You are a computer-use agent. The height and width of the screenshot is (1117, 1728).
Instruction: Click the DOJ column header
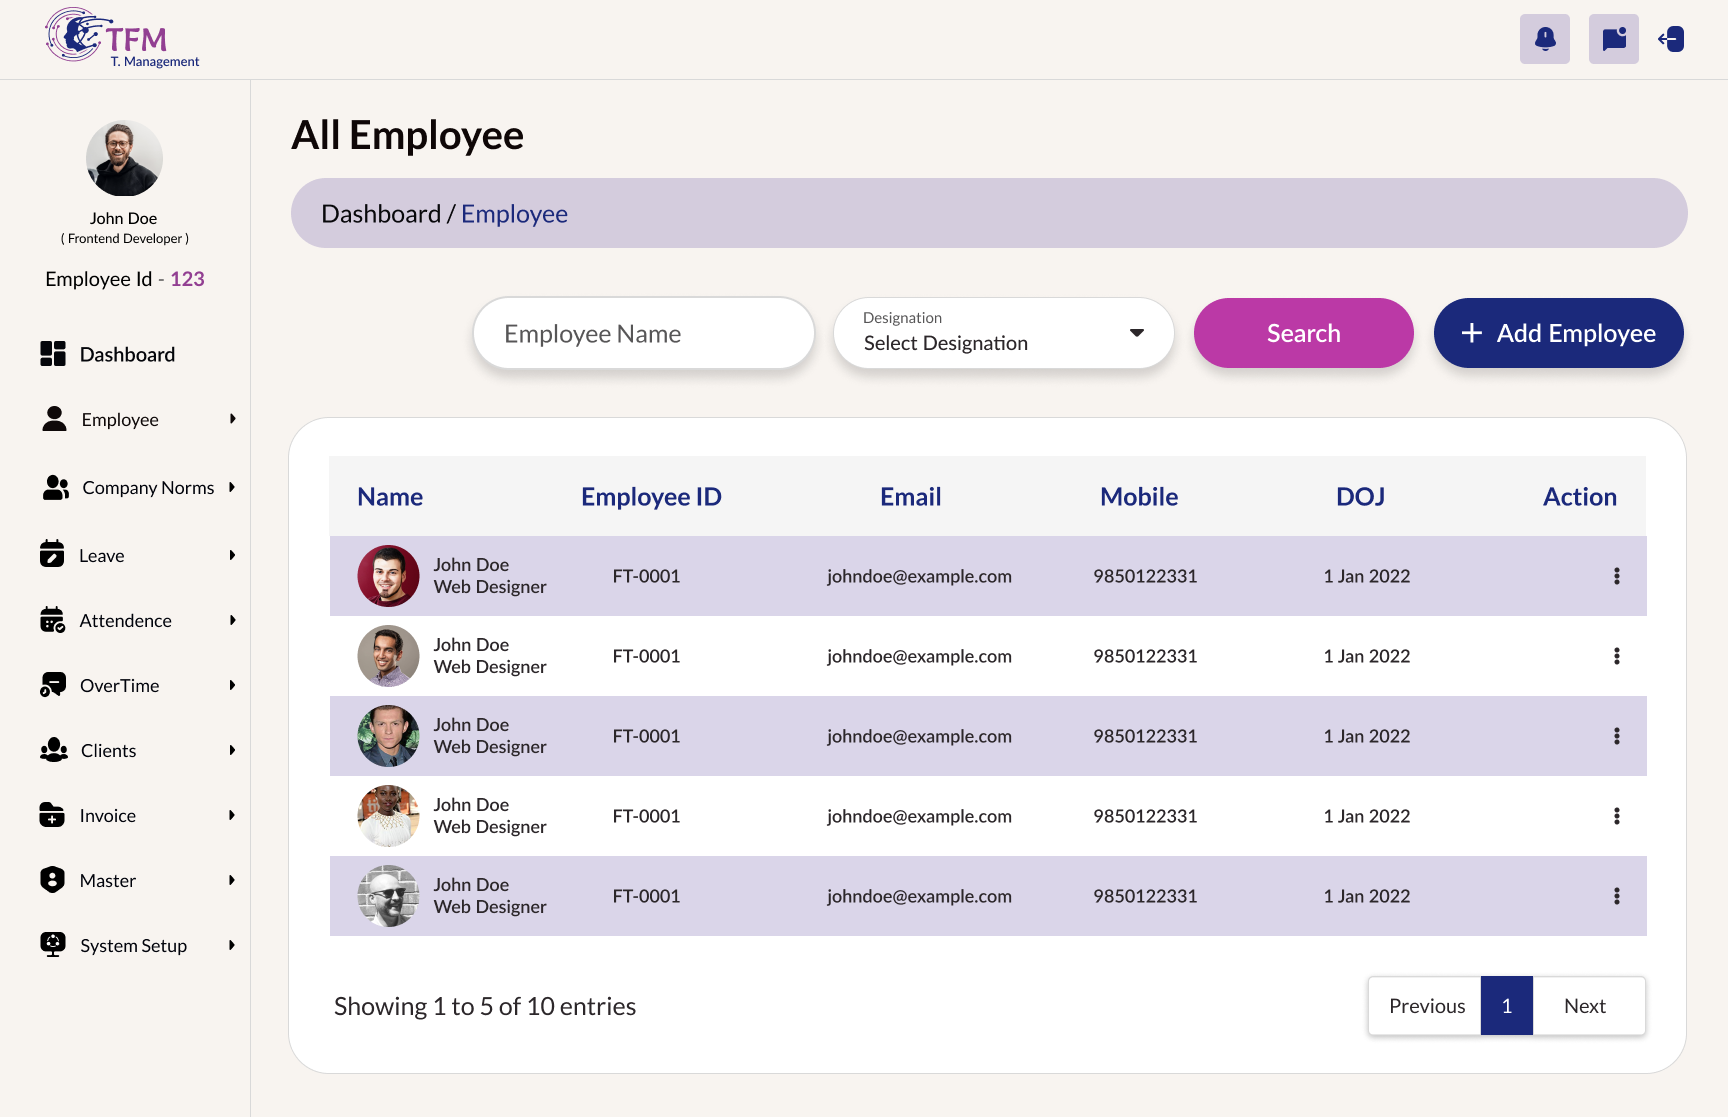click(1360, 497)
